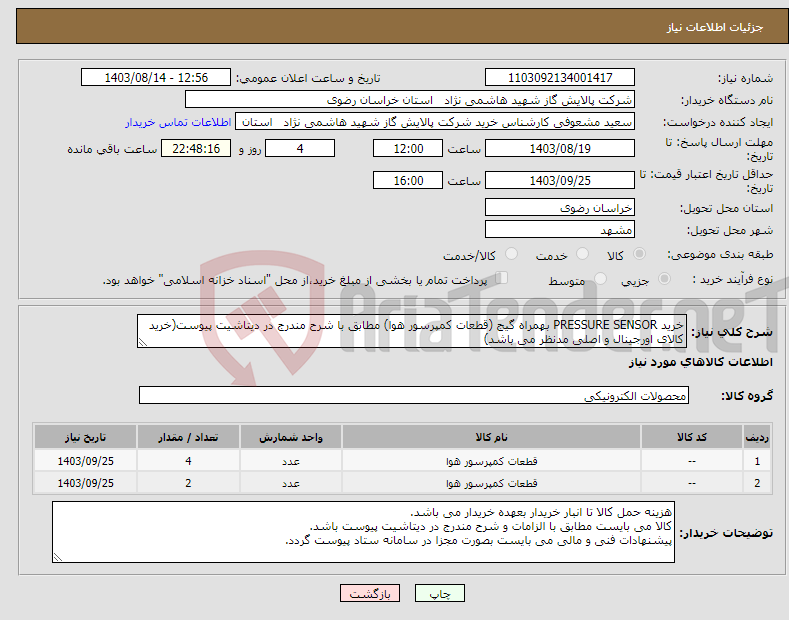
Task: Click the delivery province field خراسان رضوی
Action: (560, 207)
